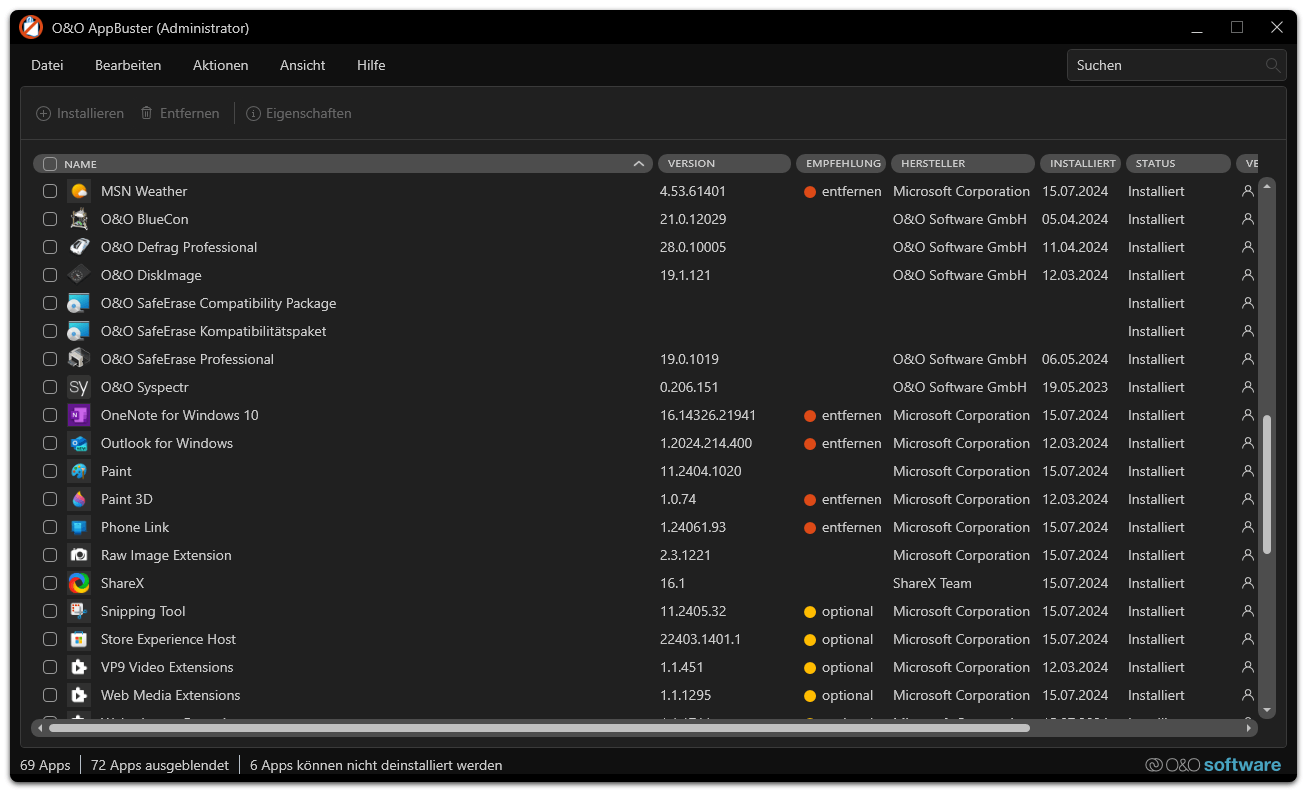
Task: Click the O&O SafeErase Professional icon
Action: [79, 359]
